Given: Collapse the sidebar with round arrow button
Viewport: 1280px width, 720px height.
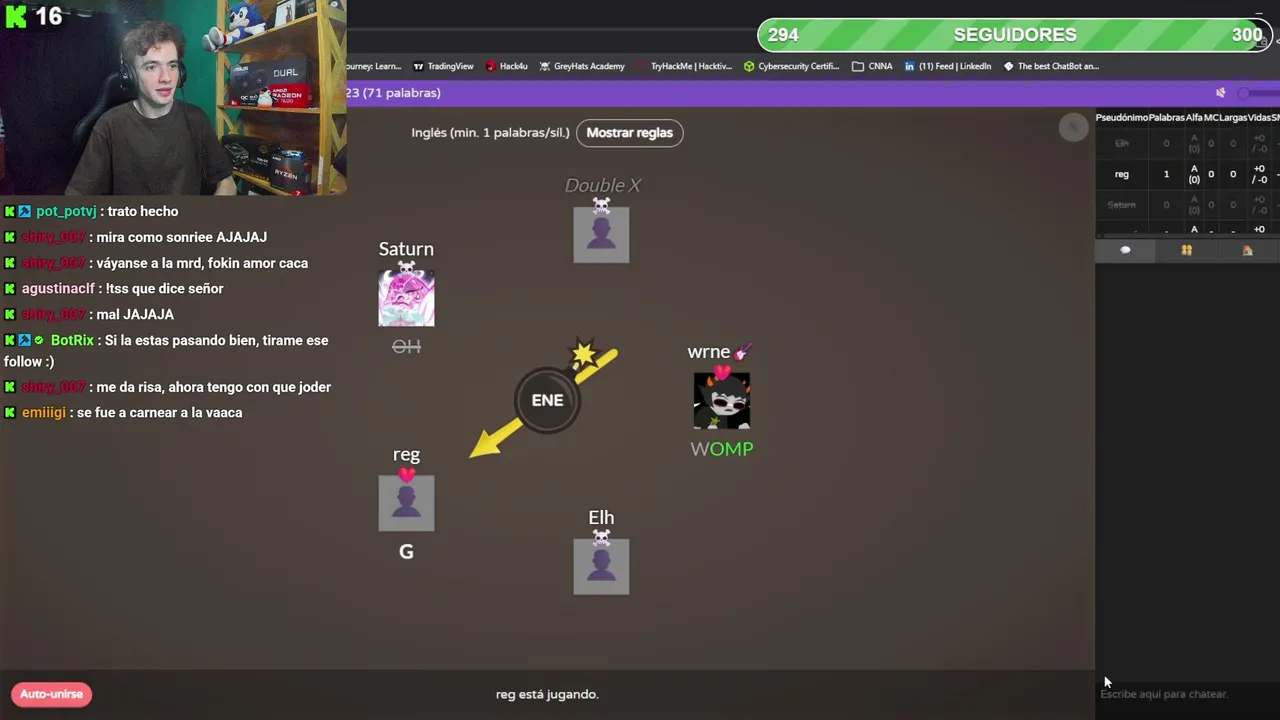Looking at the screenshot, I should point(1073,127).
